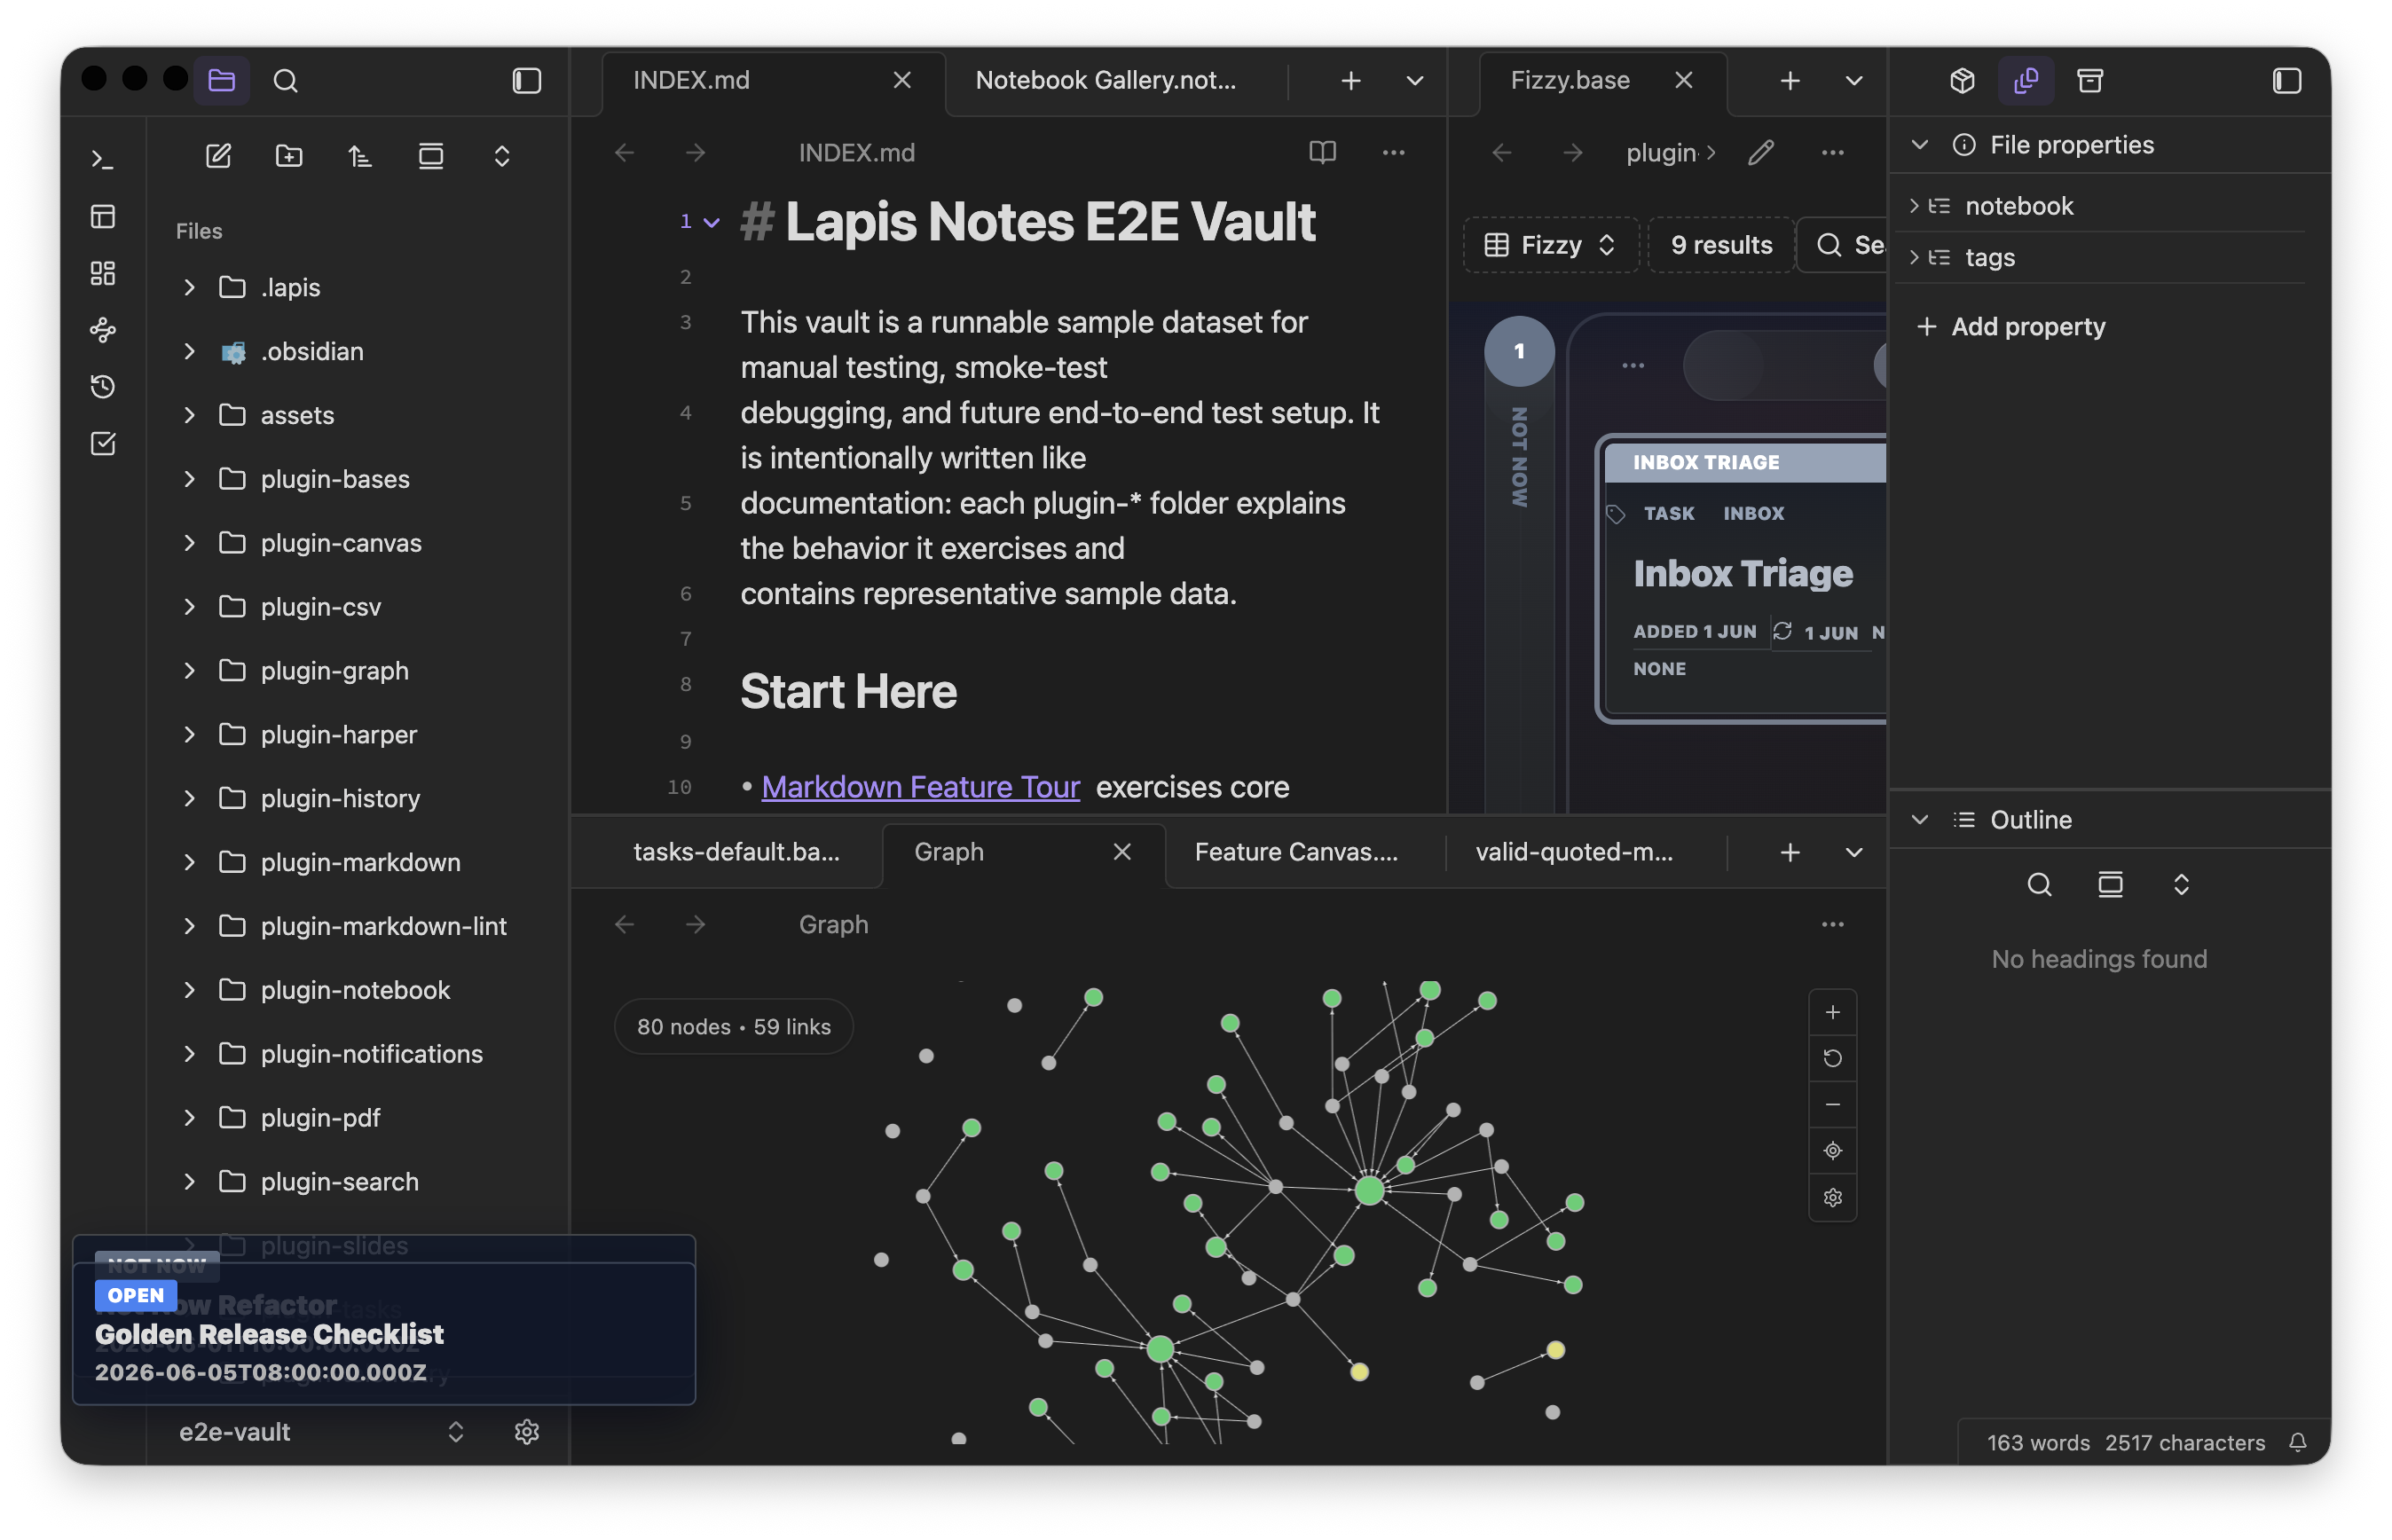
Task: Select the plugin-notebook folder
Action: point(357,990)
